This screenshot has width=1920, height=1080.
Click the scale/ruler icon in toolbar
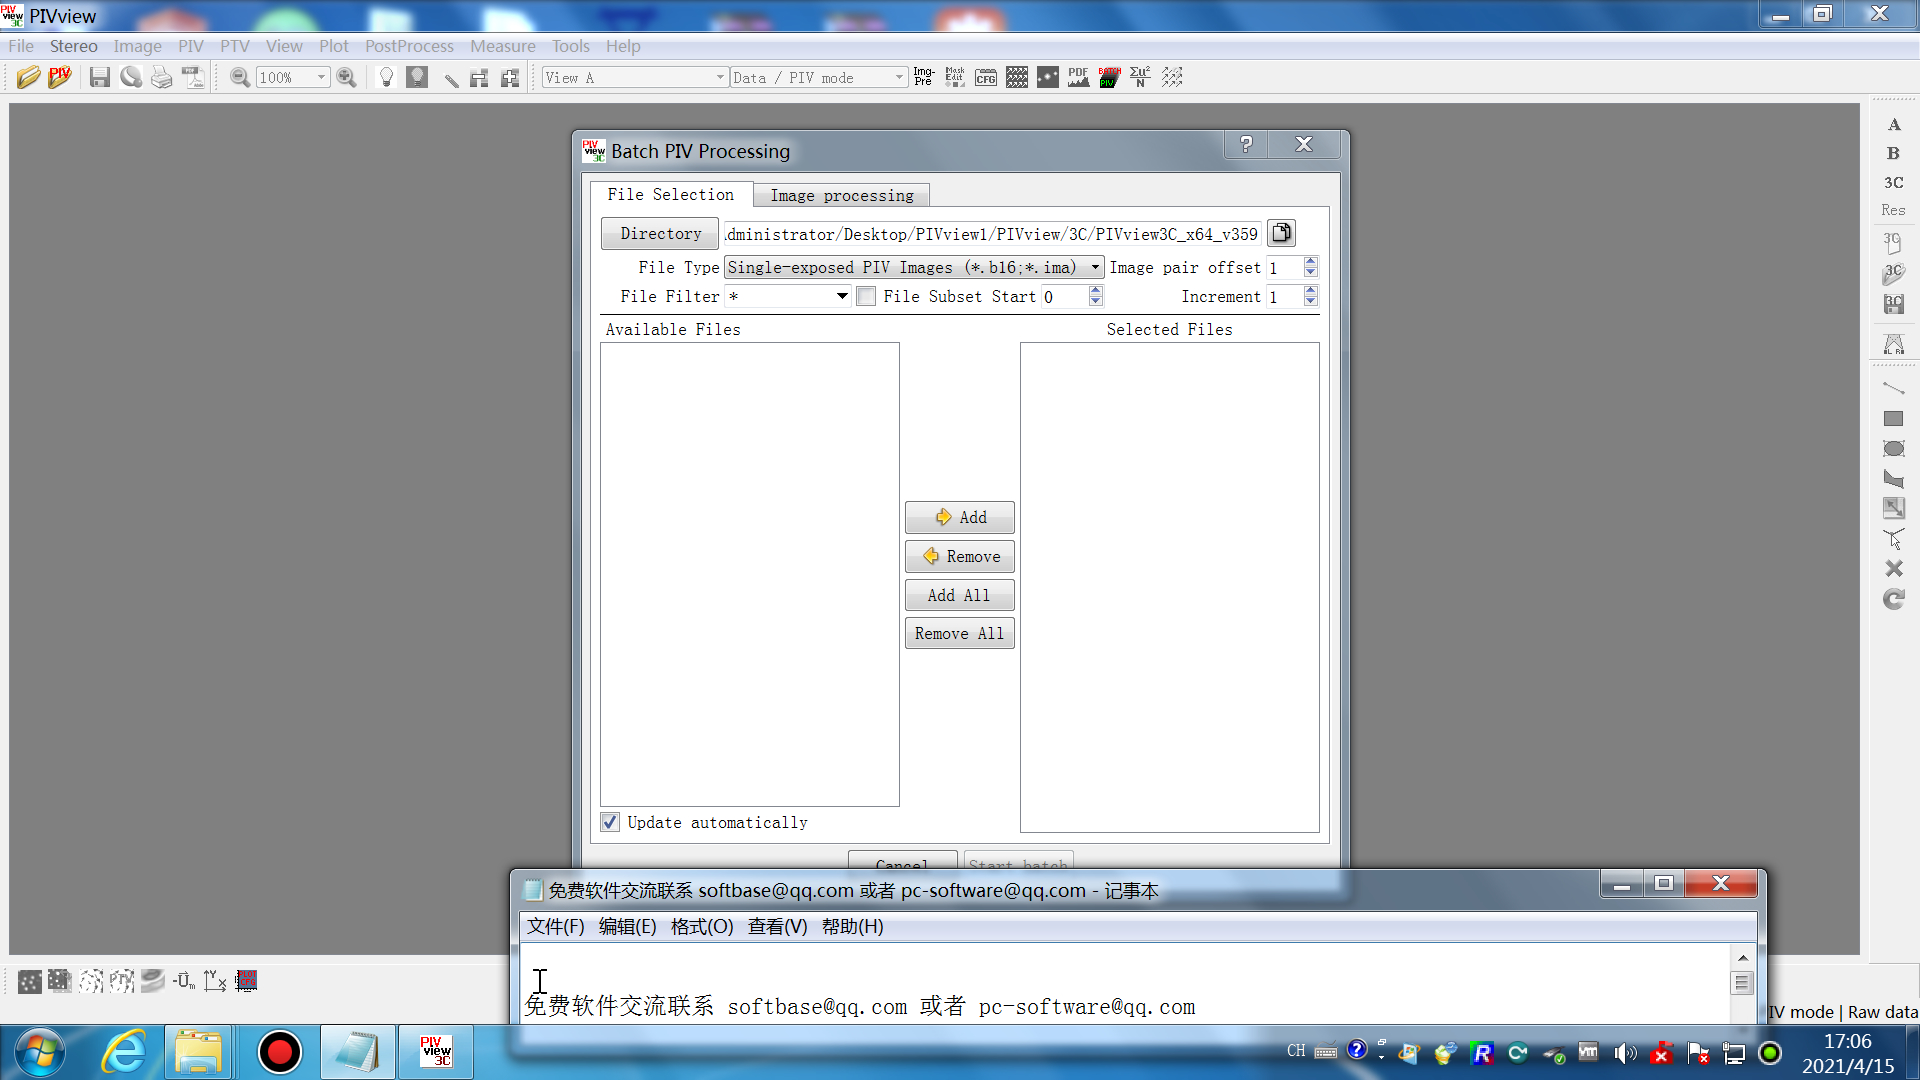point(450,78)
